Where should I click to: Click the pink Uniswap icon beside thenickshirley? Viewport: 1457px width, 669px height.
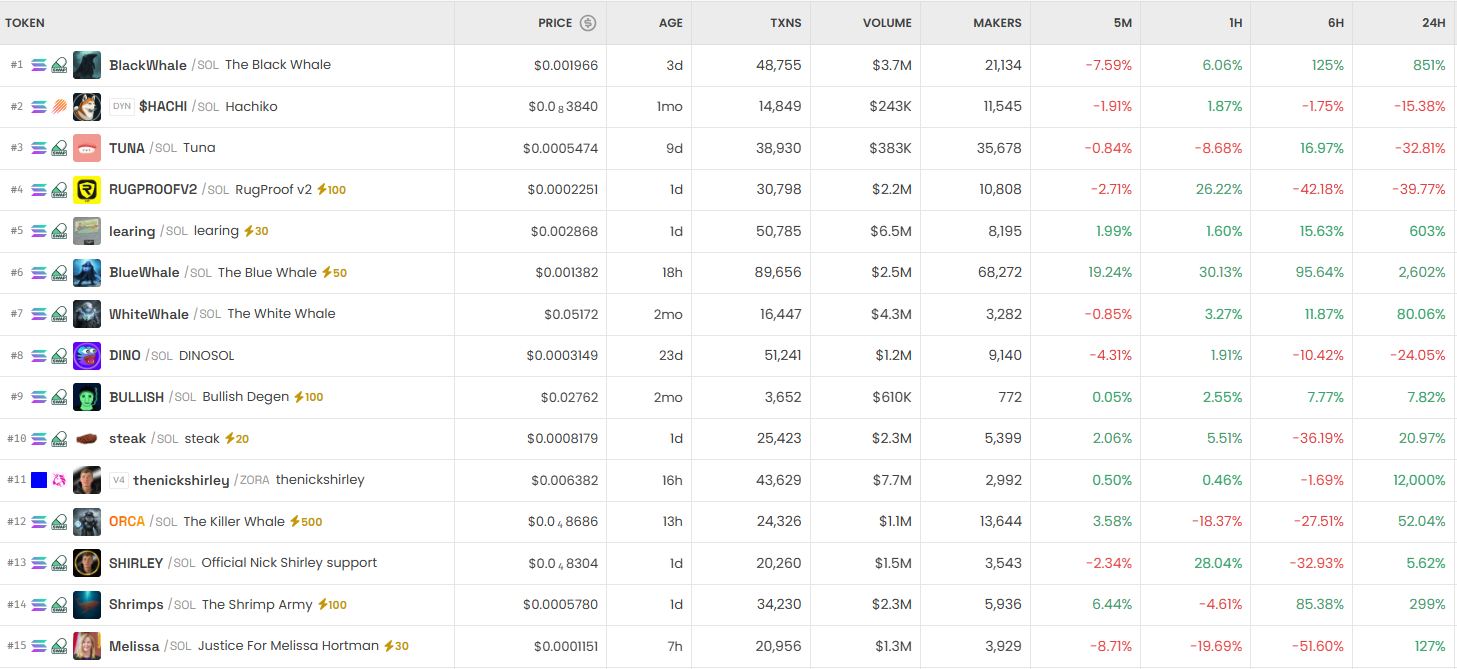60,480
